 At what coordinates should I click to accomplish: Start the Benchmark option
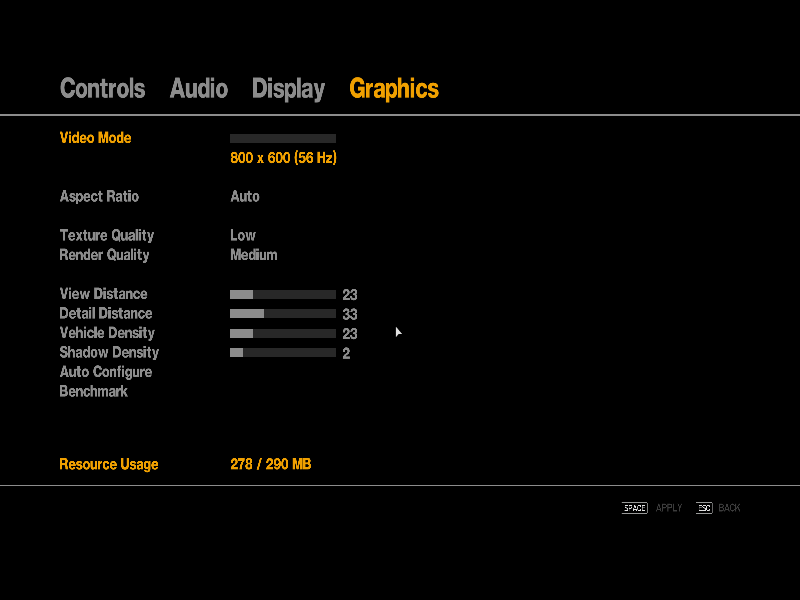94,392
